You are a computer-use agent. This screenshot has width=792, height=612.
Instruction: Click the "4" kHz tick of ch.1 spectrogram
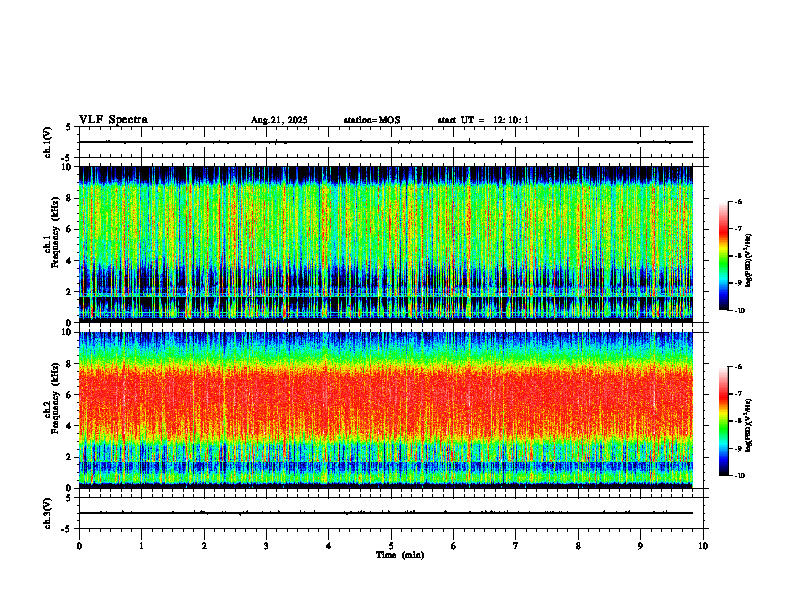70,261
